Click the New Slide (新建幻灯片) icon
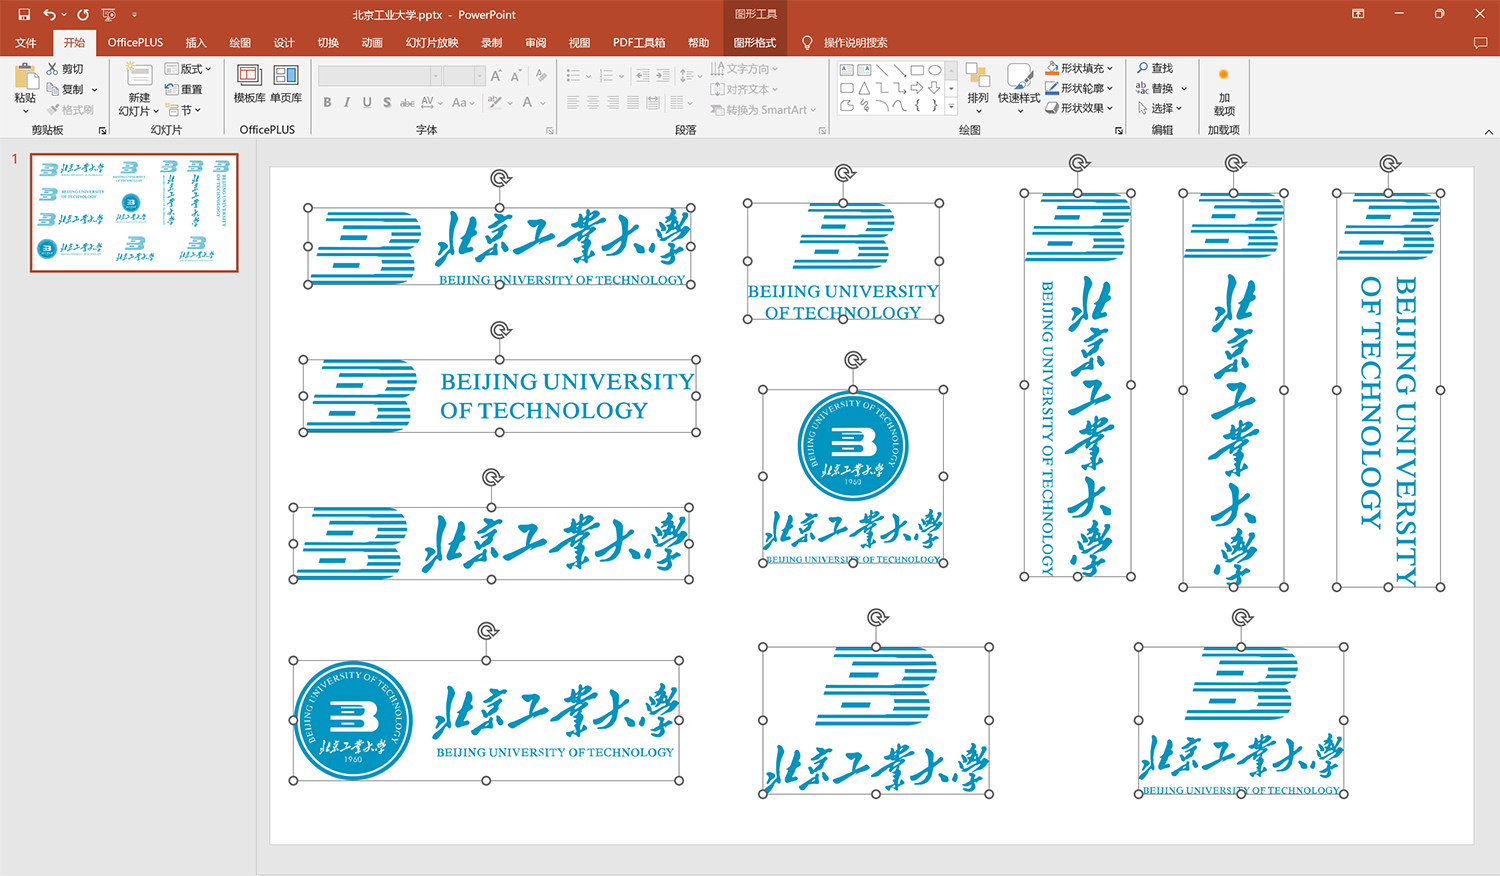 coord(139,75)
